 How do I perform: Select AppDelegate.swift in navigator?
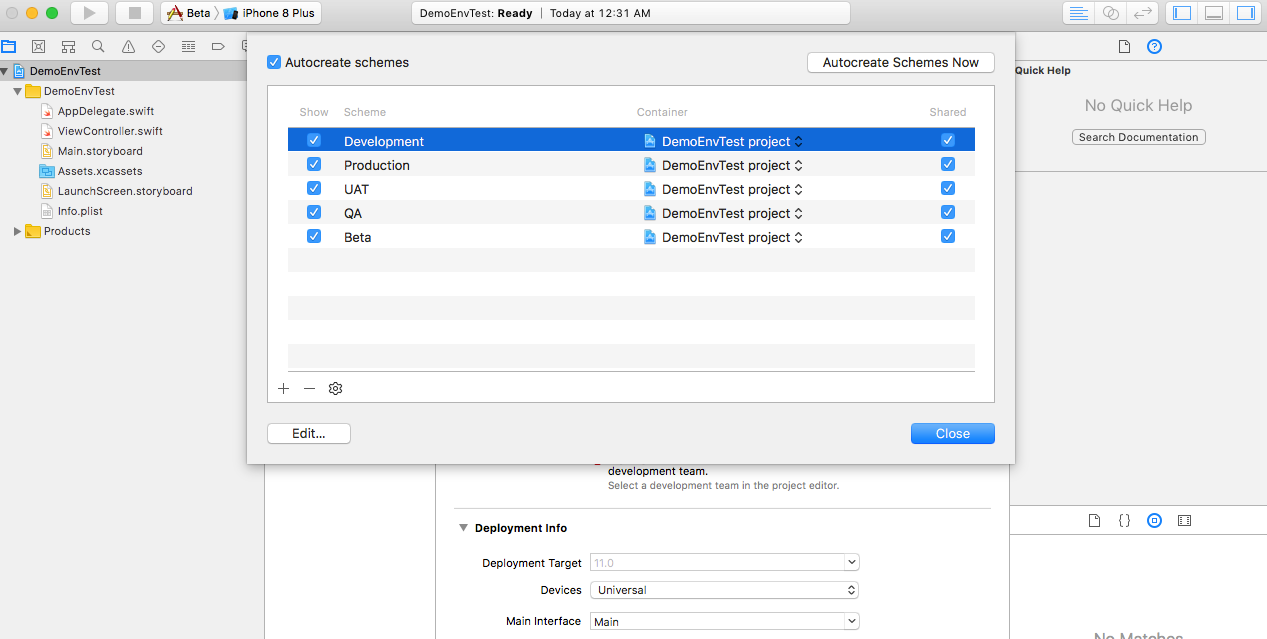pos(106,111)
